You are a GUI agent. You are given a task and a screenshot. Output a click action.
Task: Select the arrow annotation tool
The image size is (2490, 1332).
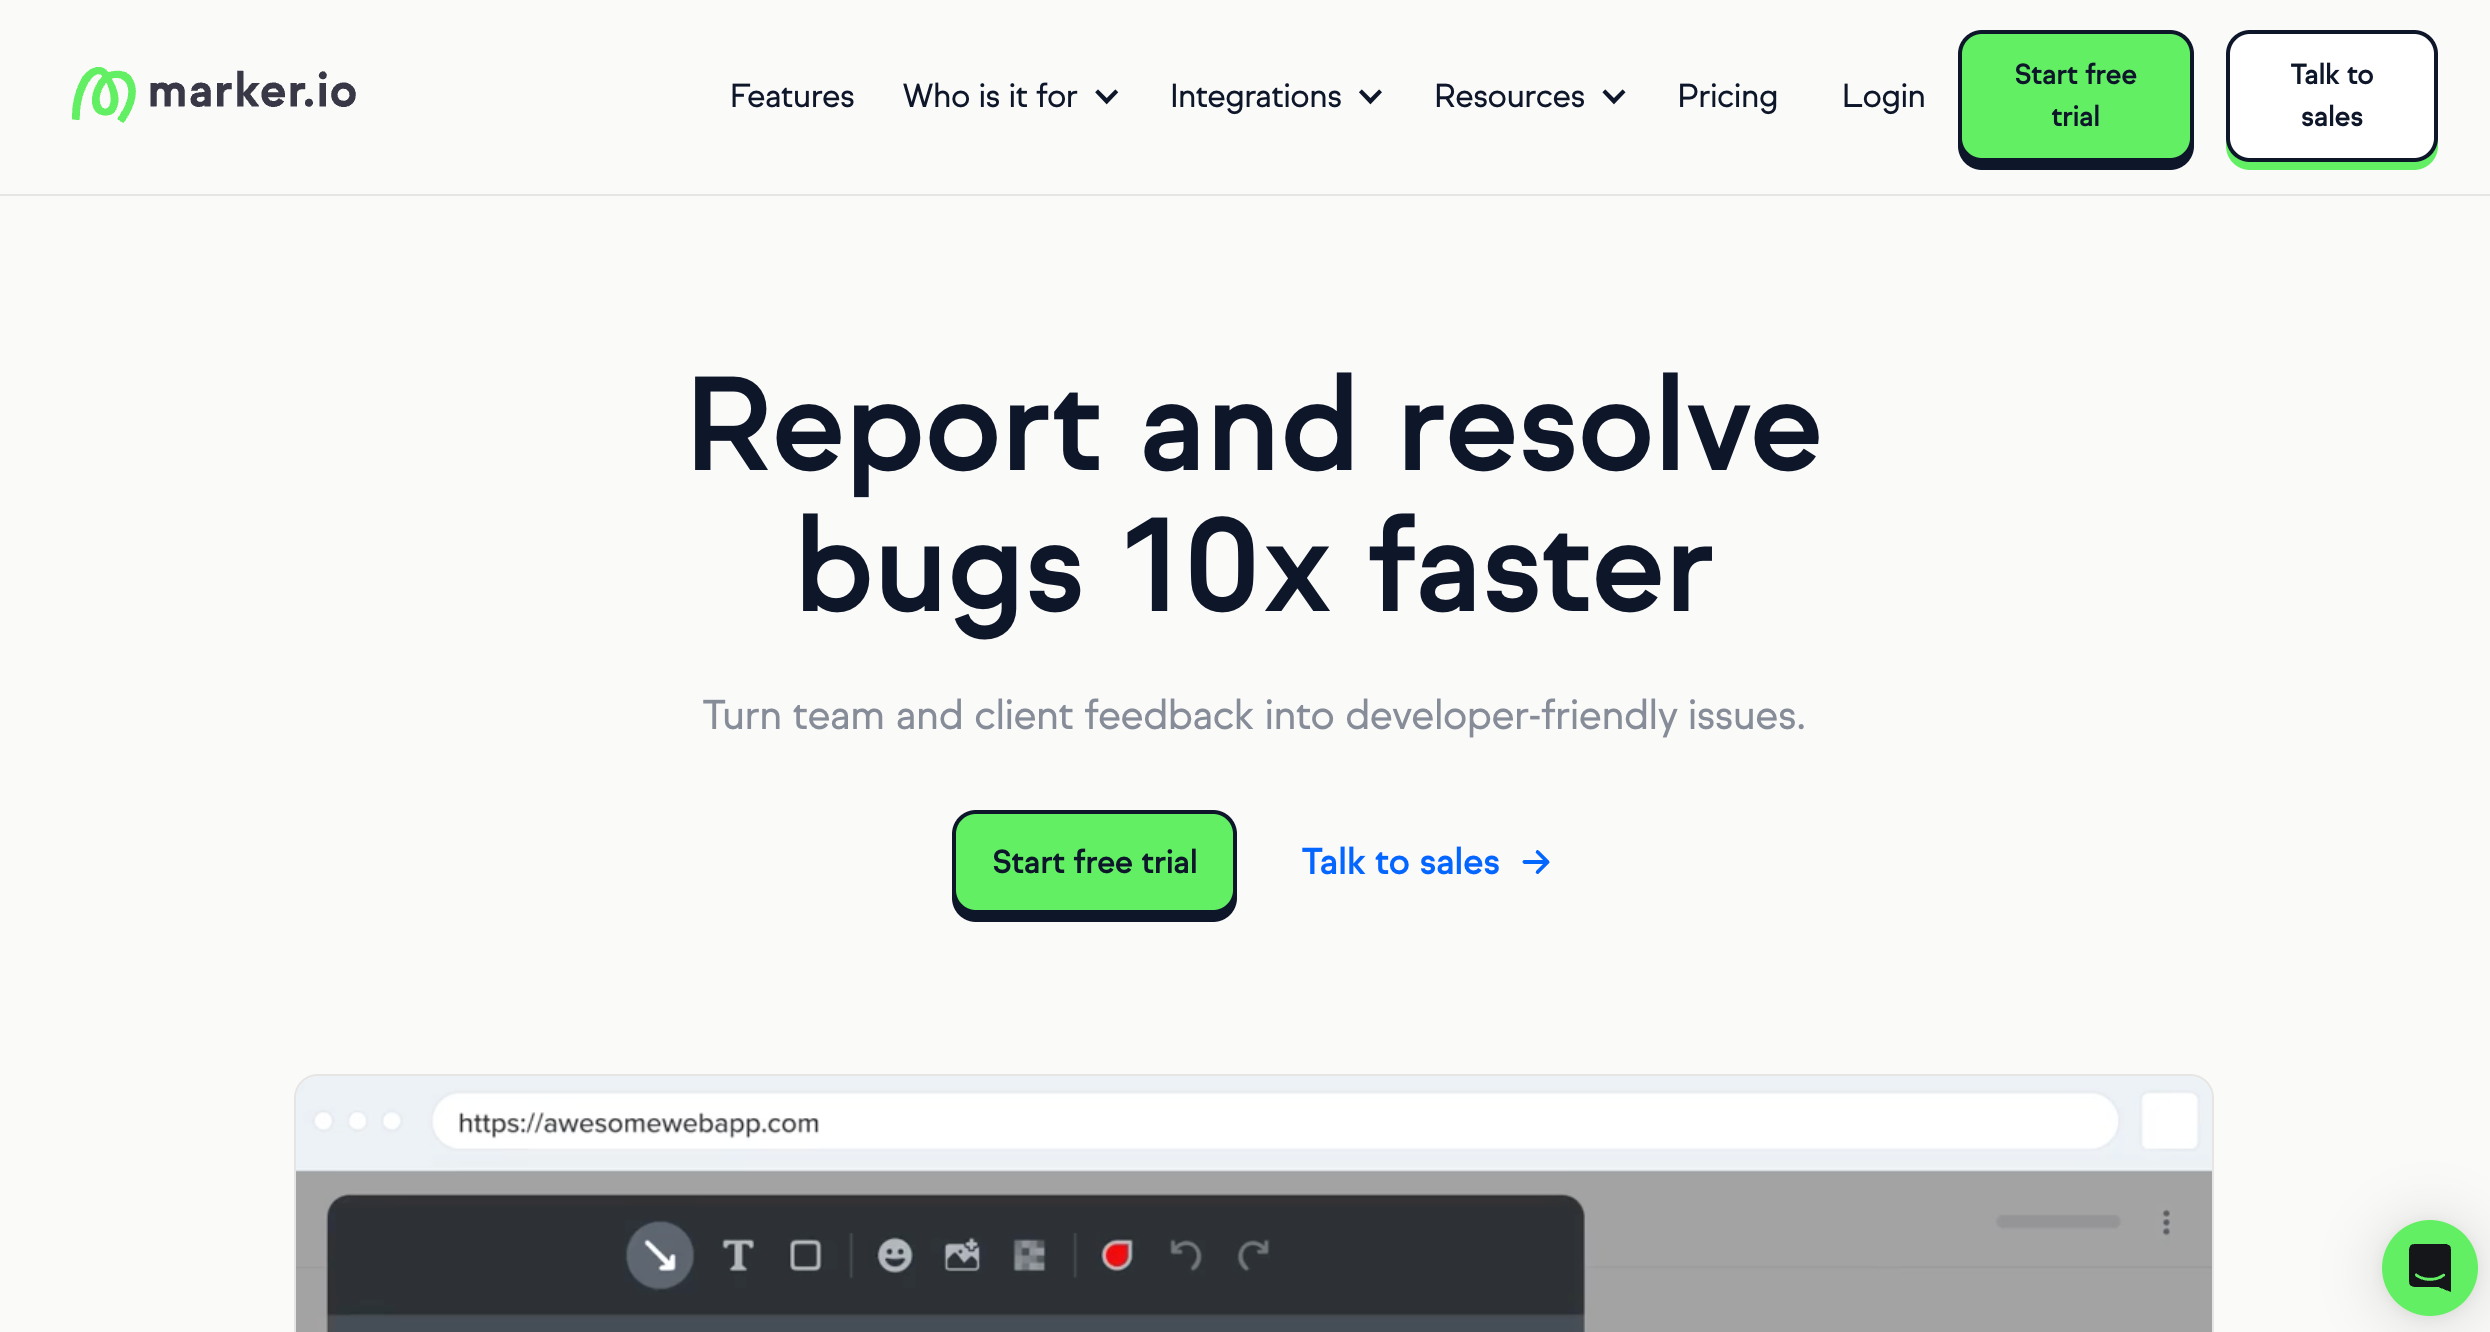tap(659, 1255)
